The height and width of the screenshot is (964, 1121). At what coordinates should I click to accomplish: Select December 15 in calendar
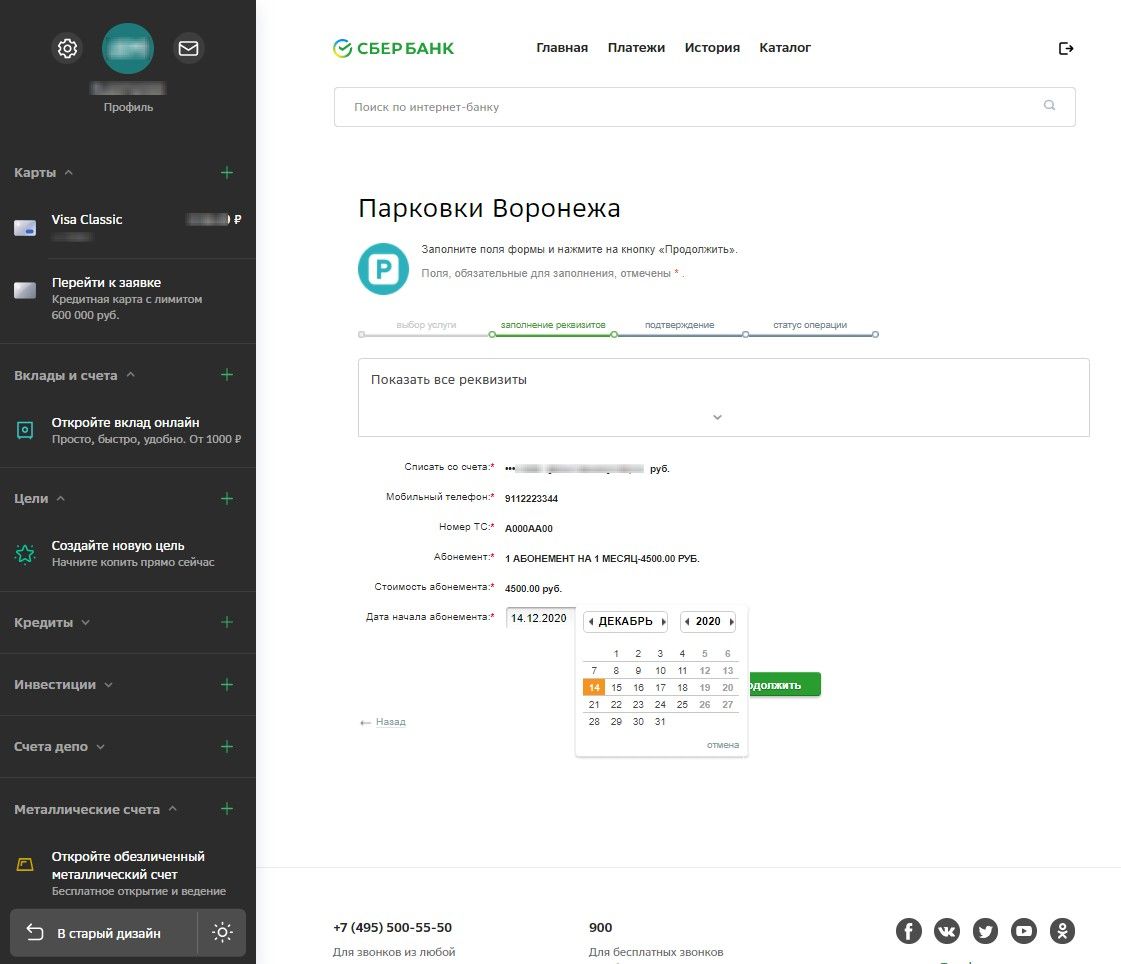click(616, 687)
